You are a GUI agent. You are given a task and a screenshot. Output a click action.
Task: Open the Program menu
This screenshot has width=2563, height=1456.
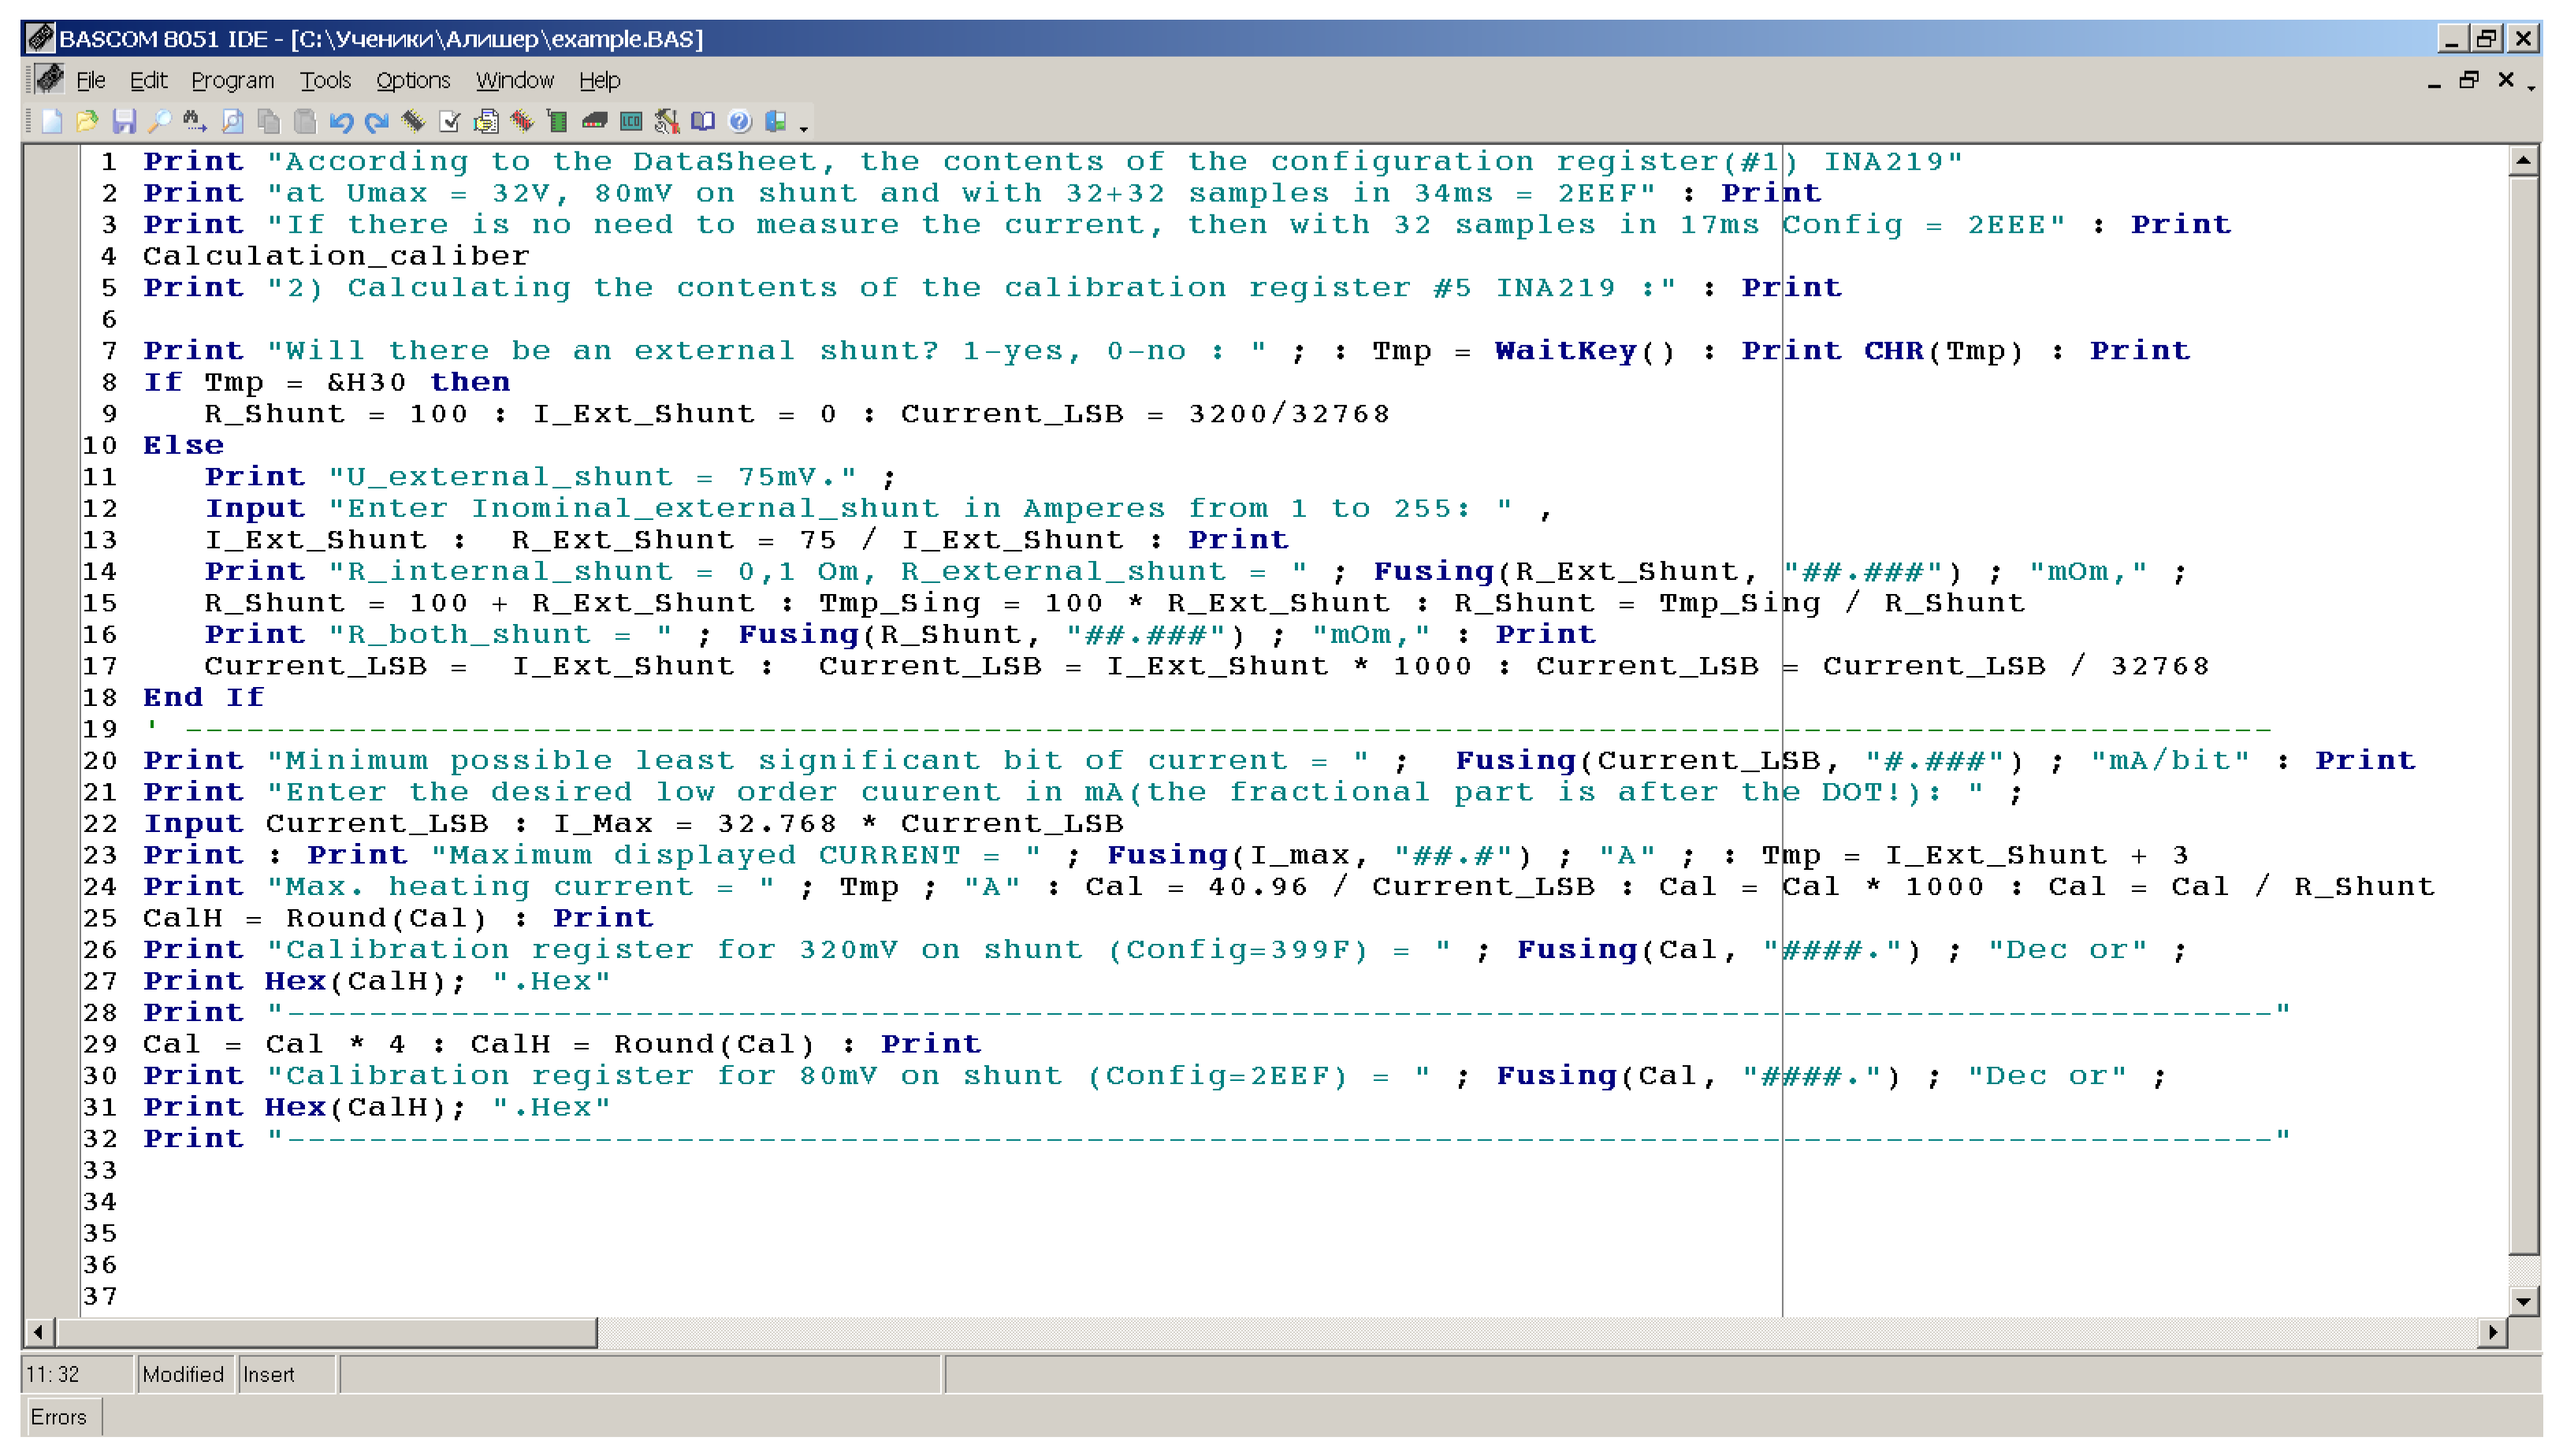tap(232, 80)
